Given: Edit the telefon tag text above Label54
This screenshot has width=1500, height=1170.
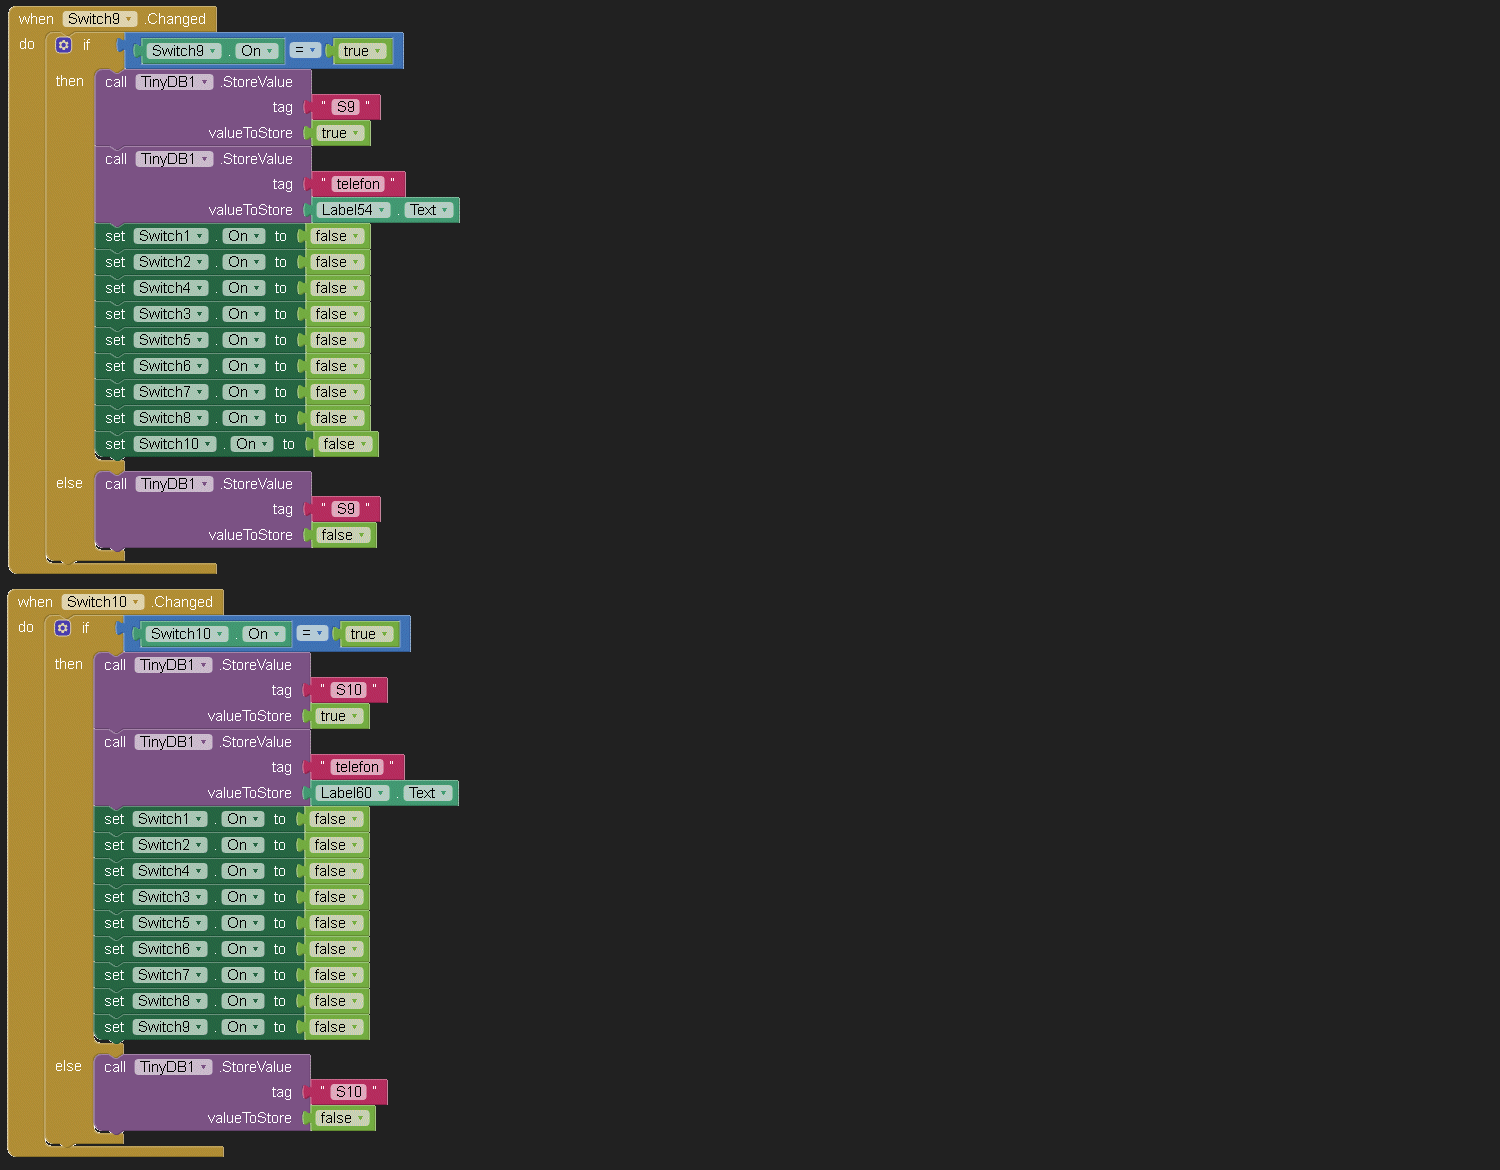Looking at the screenshot, I should click(x=358, y=184).
